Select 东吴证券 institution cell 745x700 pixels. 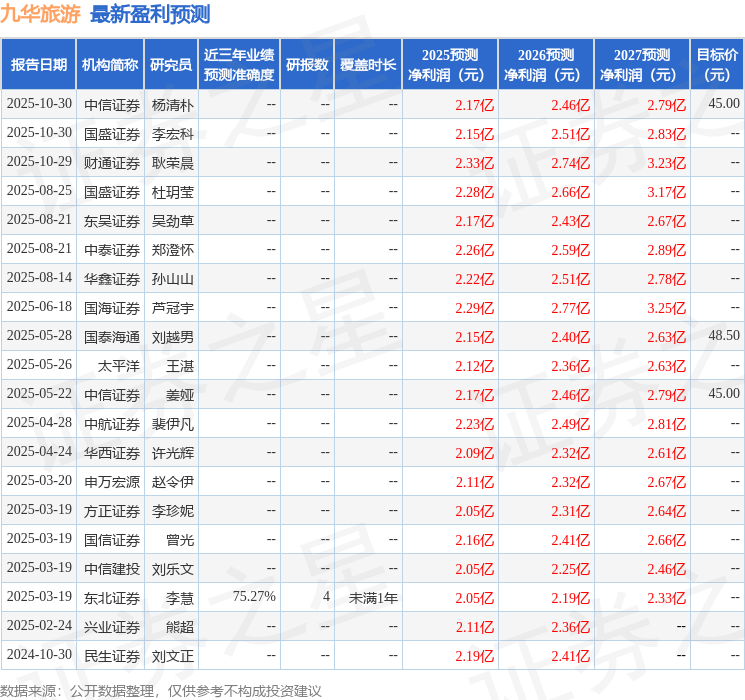[112, 221]
